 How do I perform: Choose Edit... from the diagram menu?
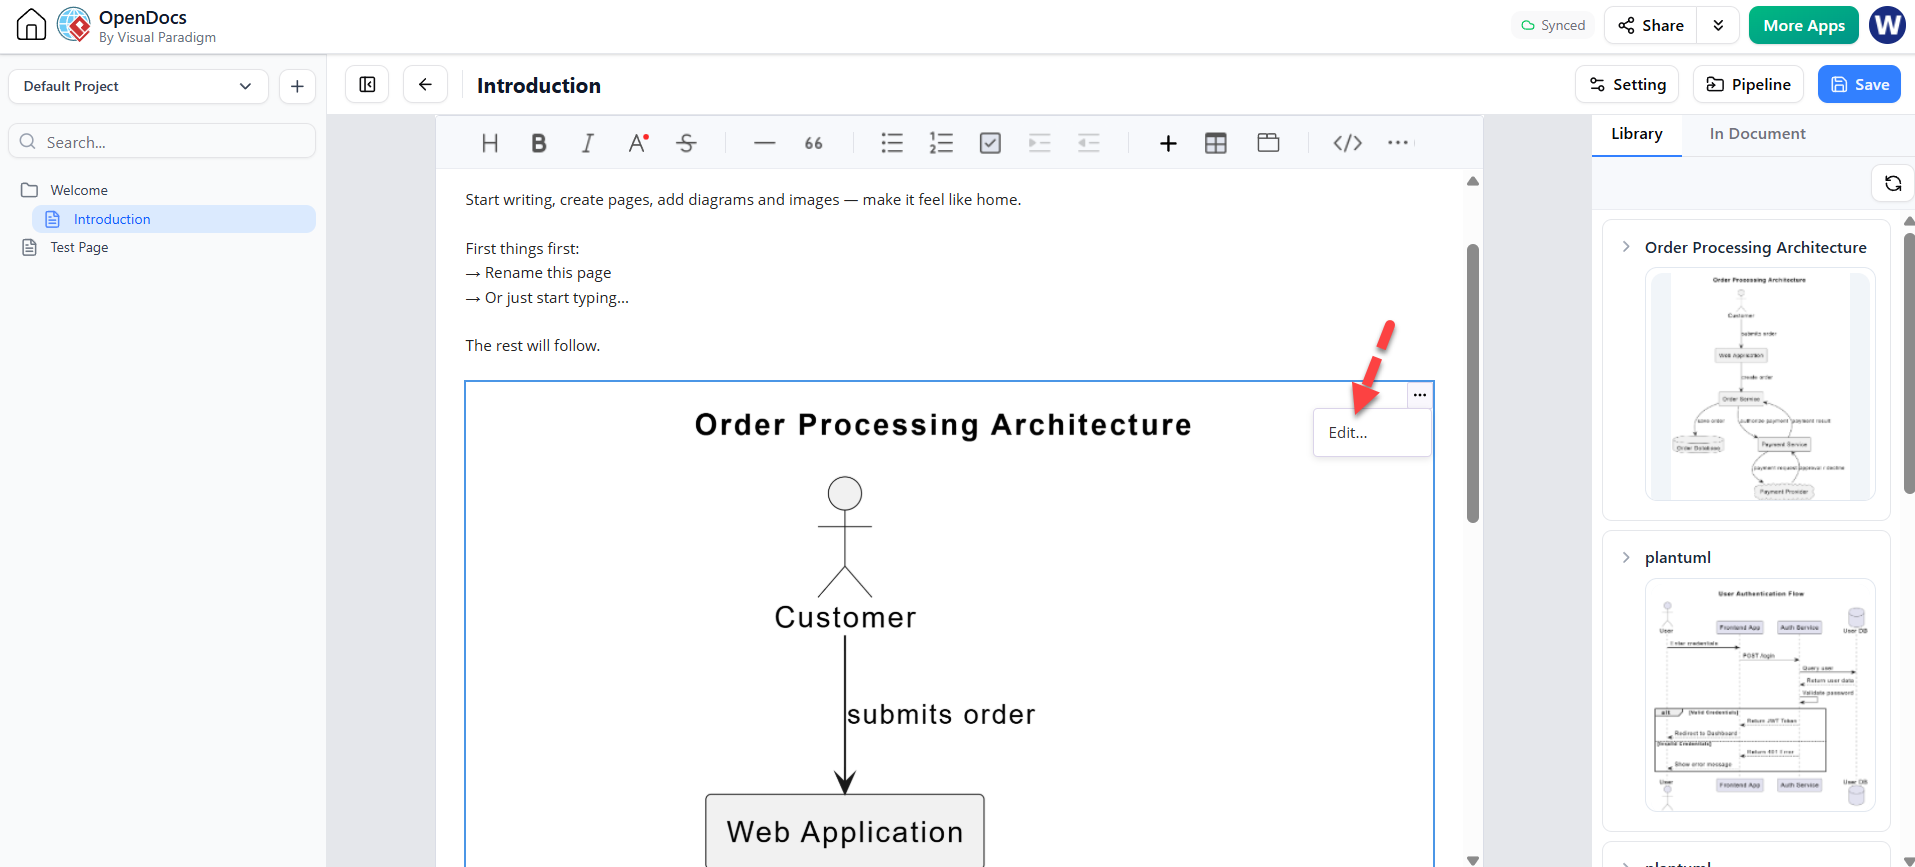point(1372,433)
